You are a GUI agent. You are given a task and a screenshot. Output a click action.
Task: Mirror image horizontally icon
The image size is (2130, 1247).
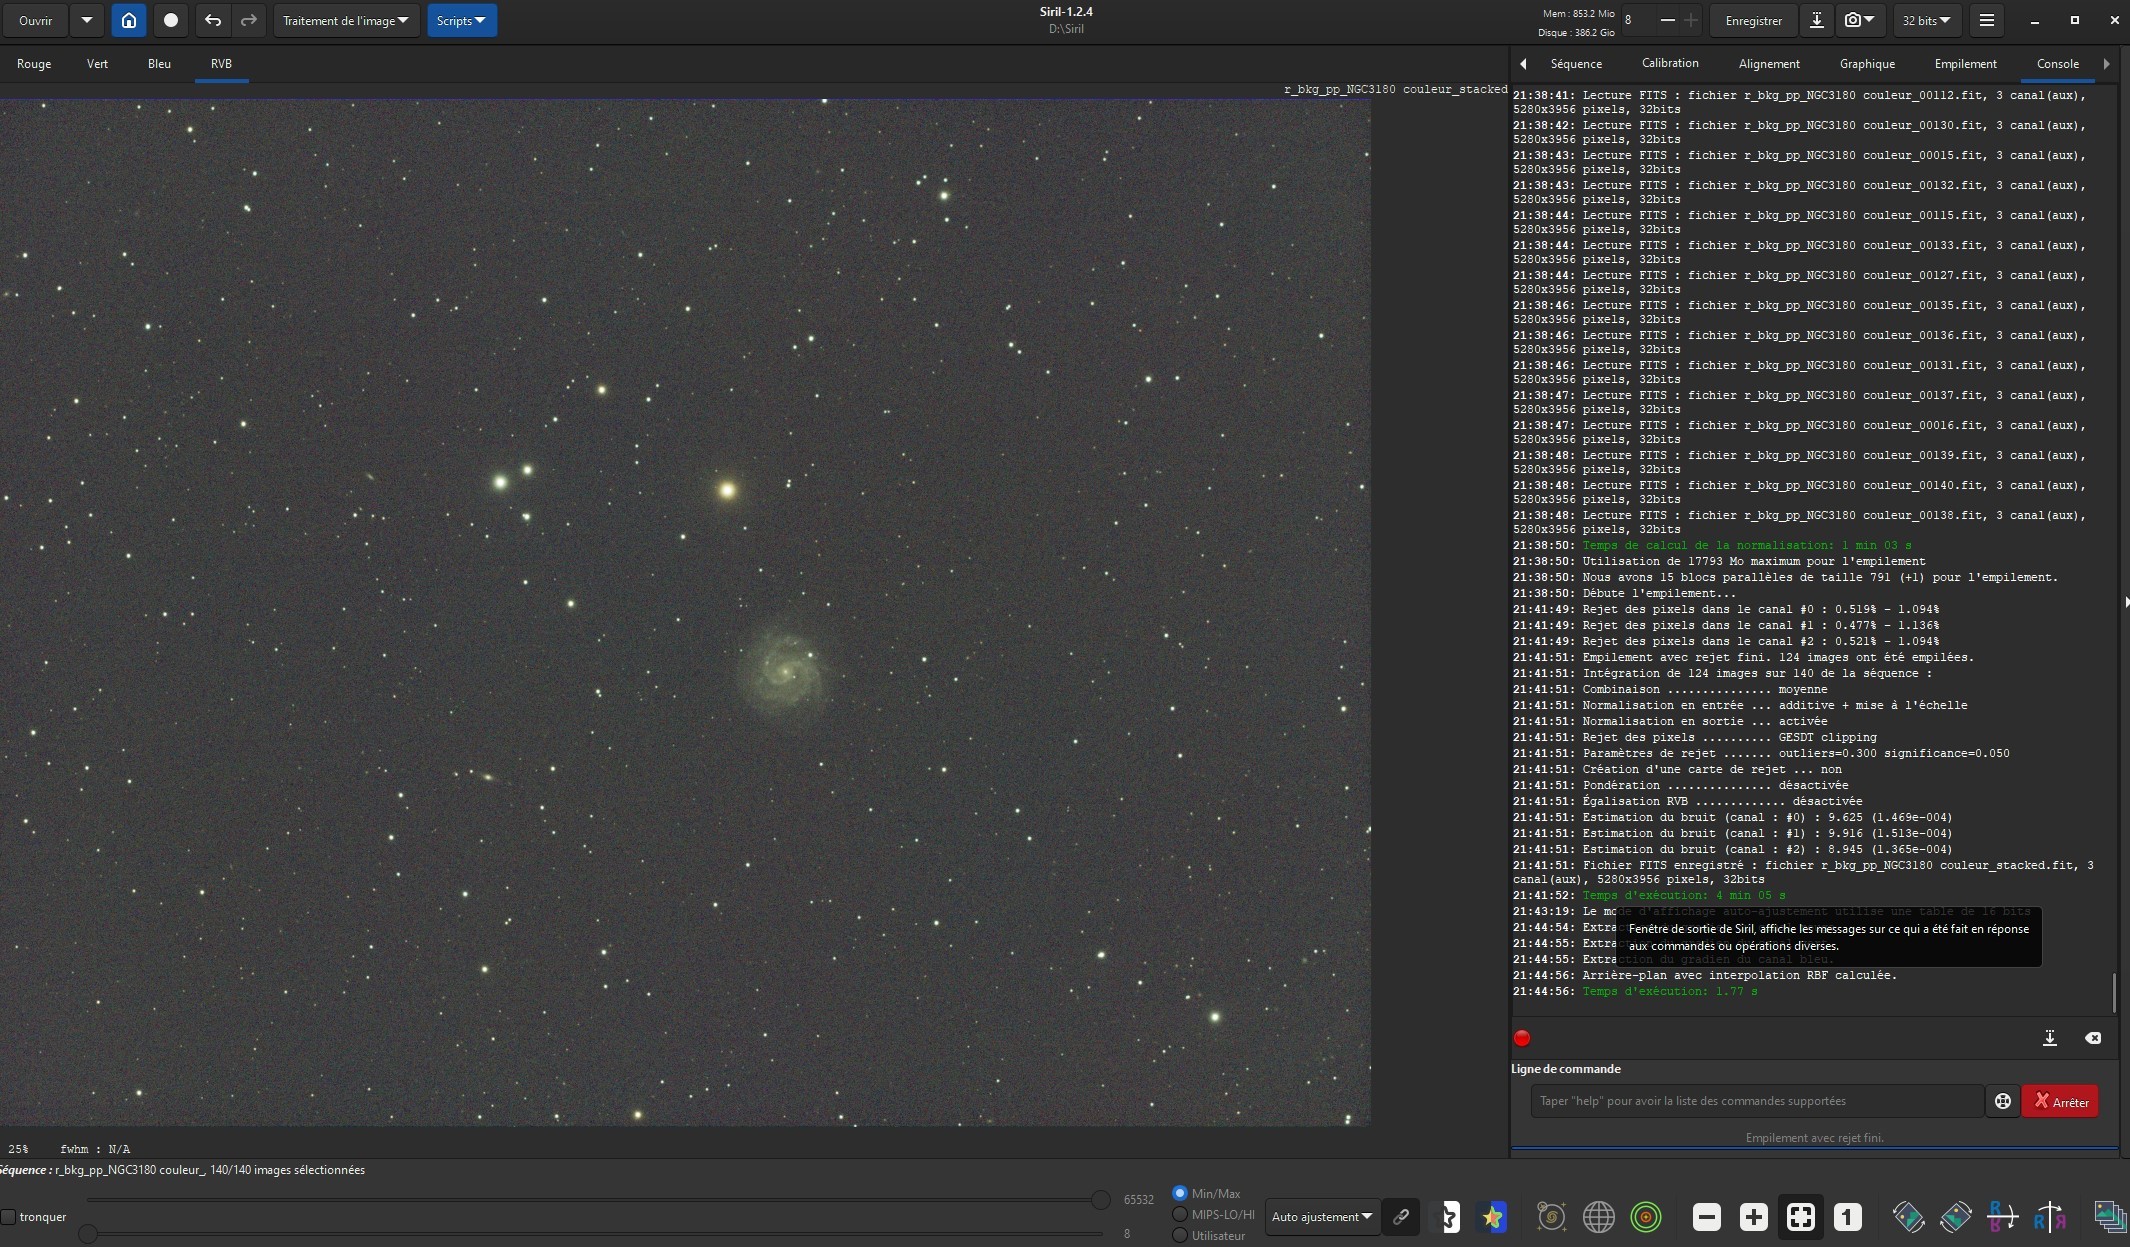(2049, 1217)
